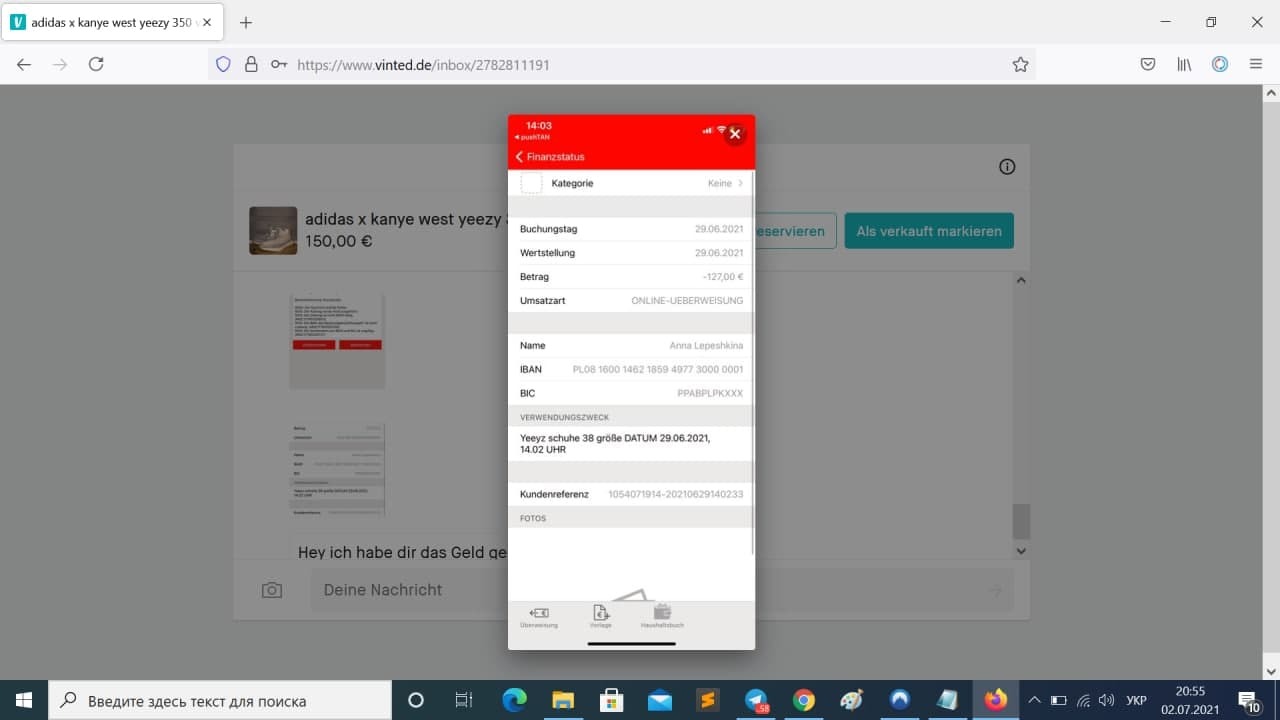Save the page to Pocket
The width and height of the screenshot is (1280, 720).
pos(1148,64)
